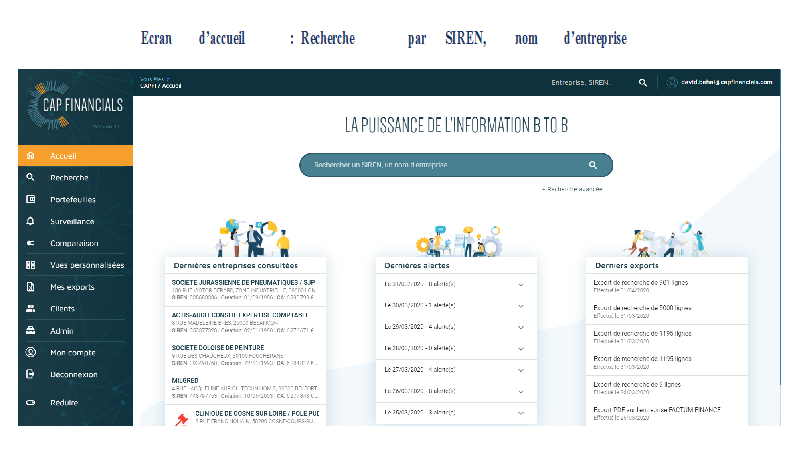Viewport: 800px width, 450px height.
Task: Click the Admin icon in the sidebar
Action: coord(30,331)
